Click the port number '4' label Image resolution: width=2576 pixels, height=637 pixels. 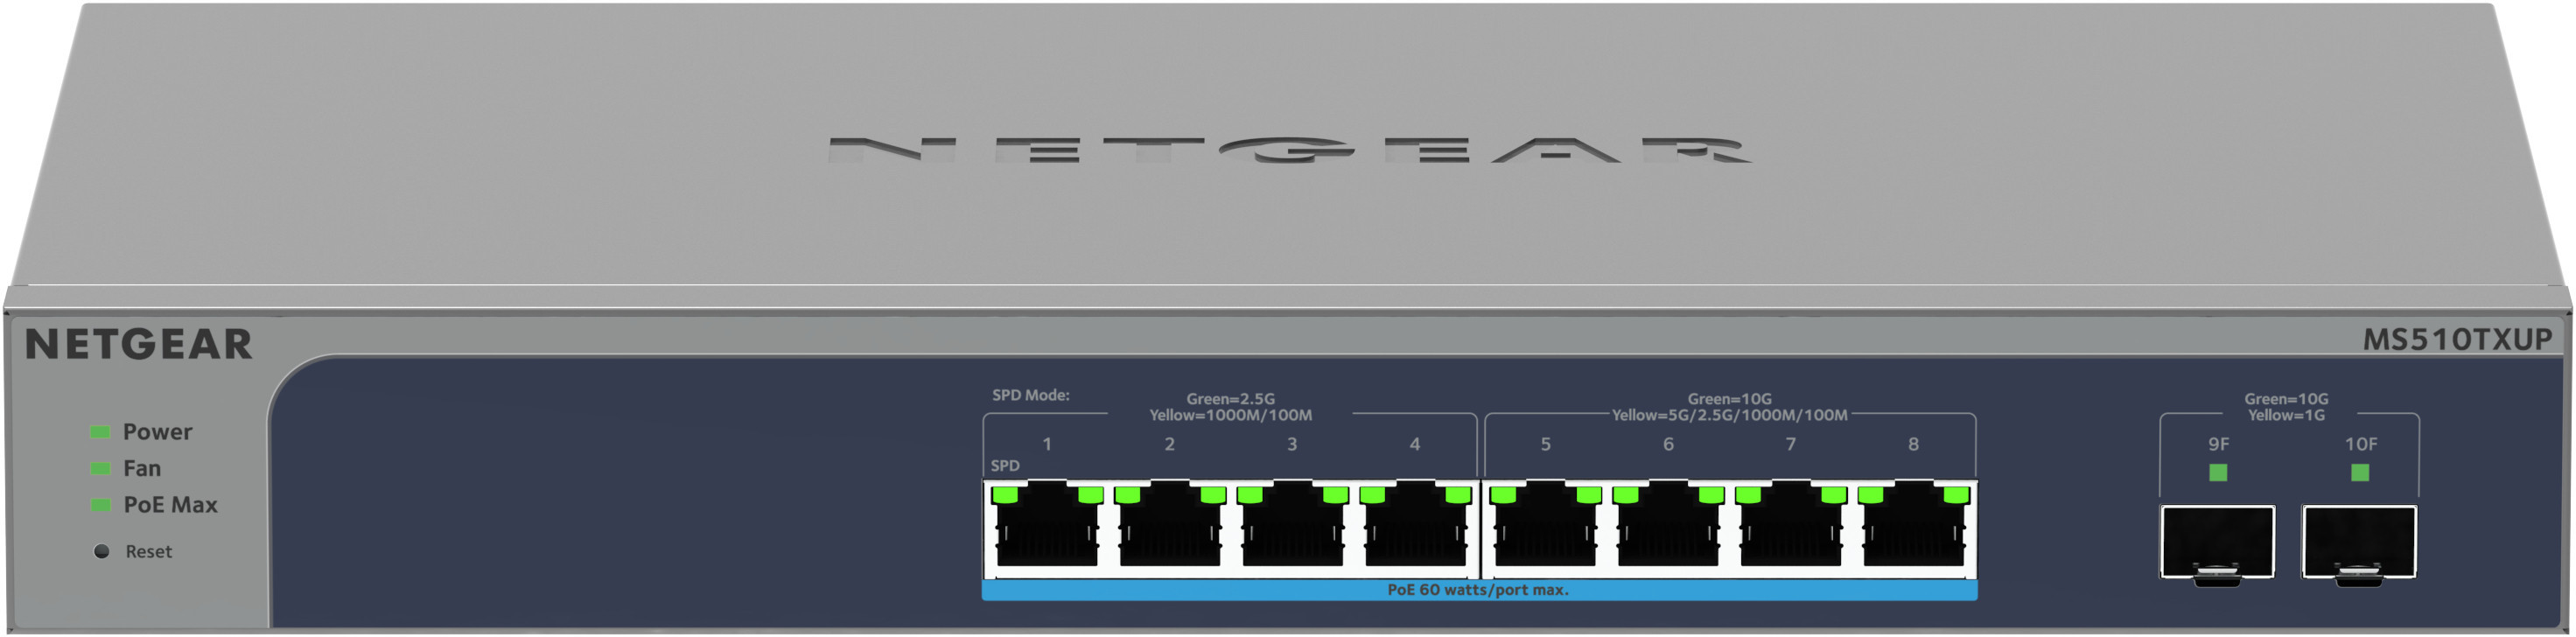click(1415, 444)
